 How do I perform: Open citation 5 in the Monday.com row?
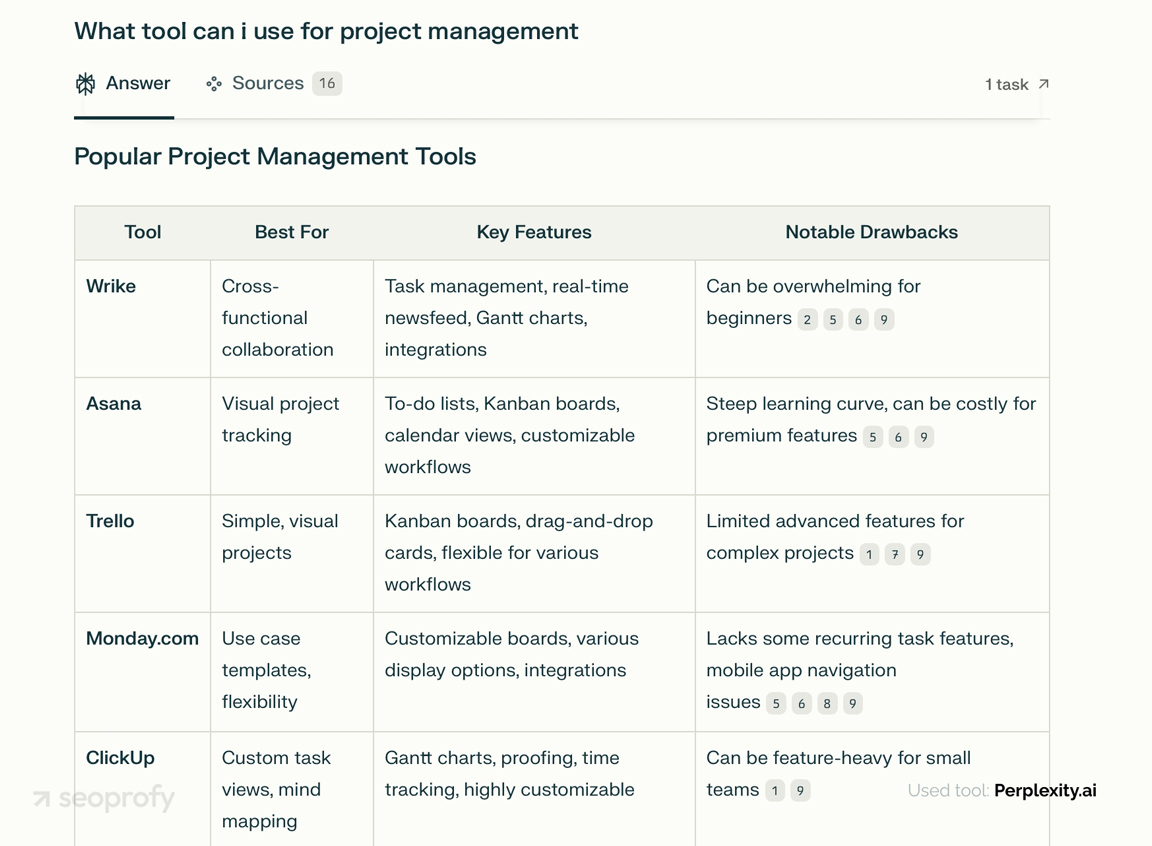click(x=776, y=704)
